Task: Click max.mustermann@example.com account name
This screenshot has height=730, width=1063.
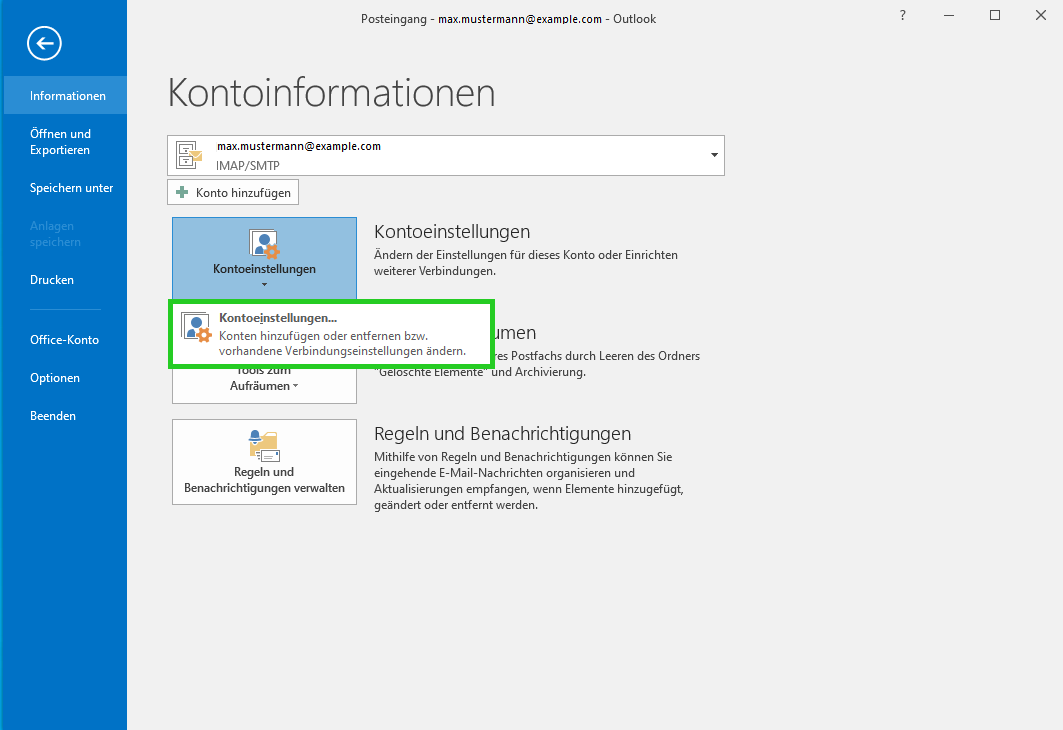Action: coord(299,146)
